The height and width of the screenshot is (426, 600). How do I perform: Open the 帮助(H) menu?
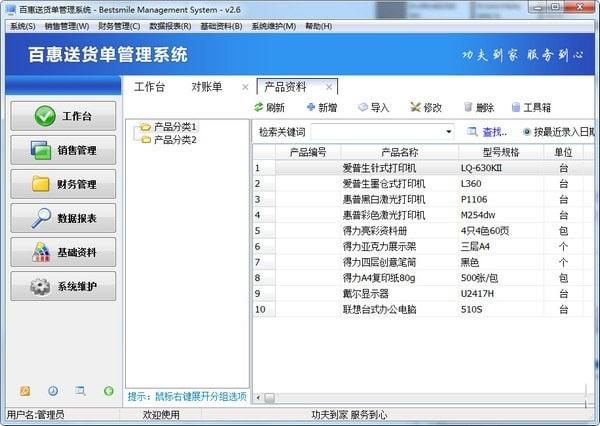pyautogui.click(x=318, y=26)
